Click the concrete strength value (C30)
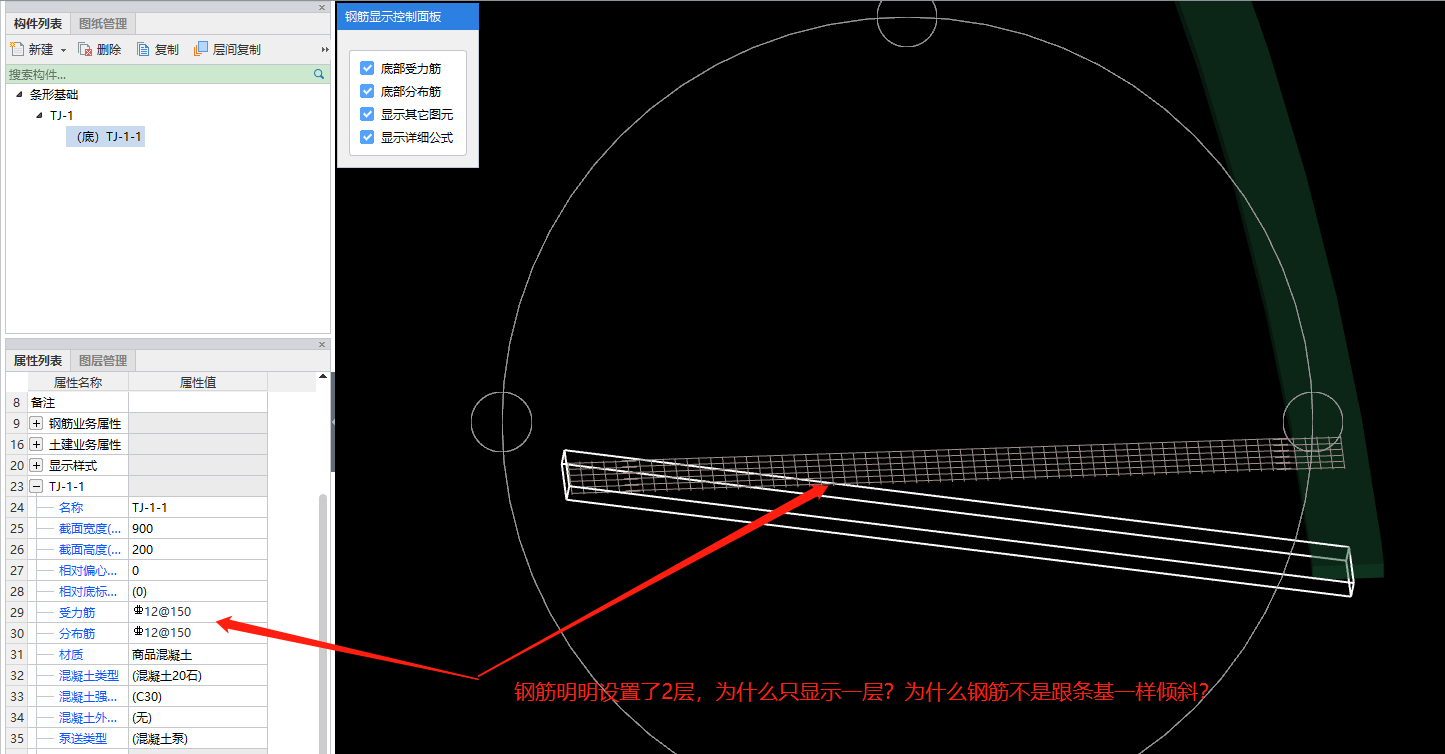 198,696
